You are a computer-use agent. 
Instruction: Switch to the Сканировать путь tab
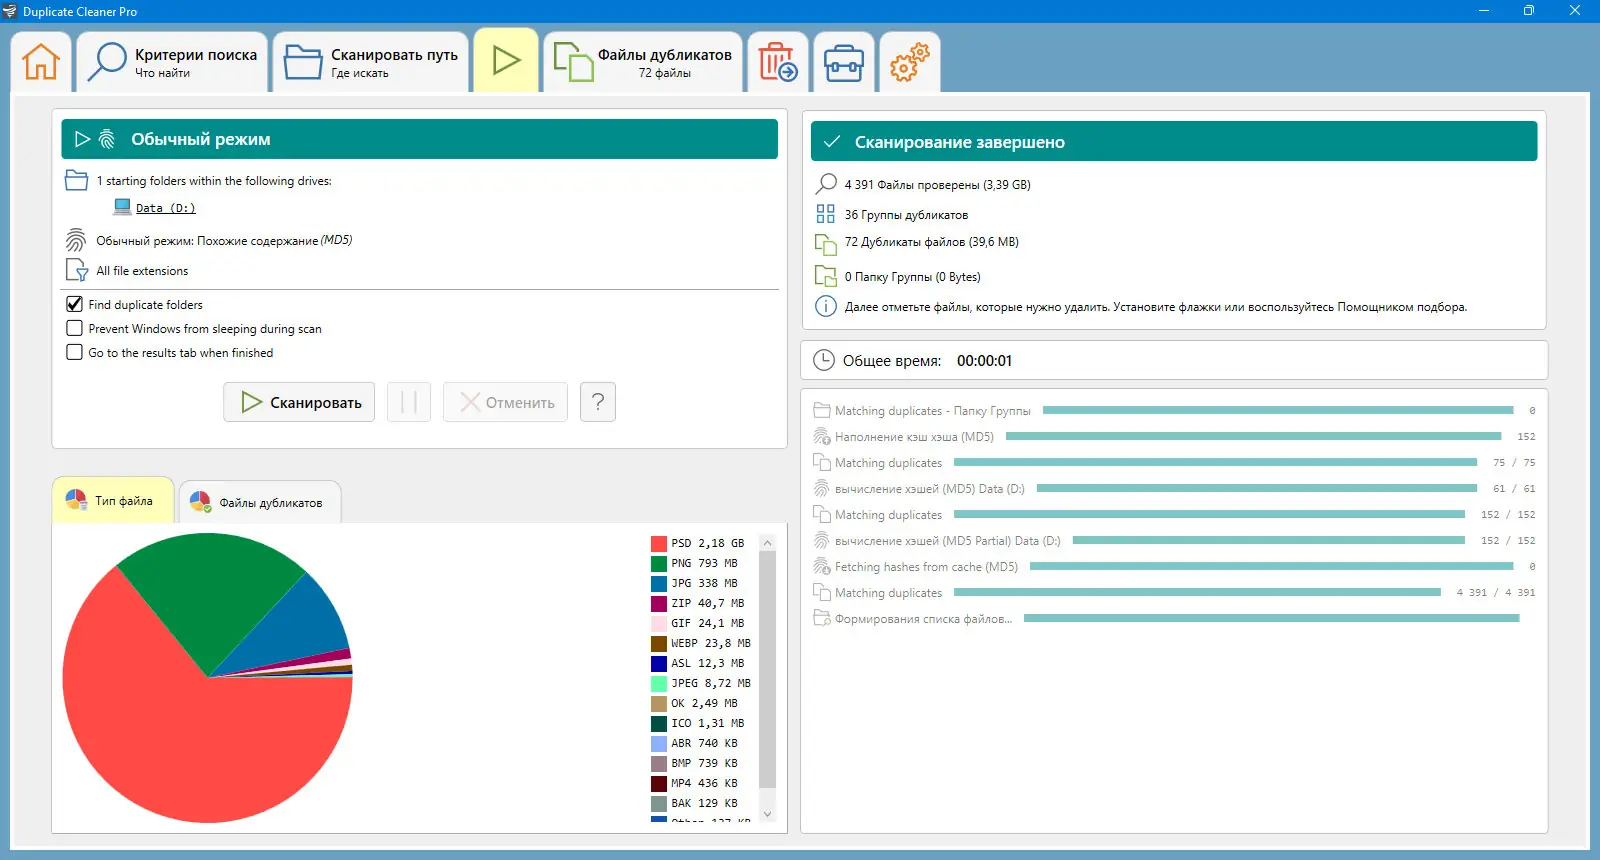pos(371,62)
